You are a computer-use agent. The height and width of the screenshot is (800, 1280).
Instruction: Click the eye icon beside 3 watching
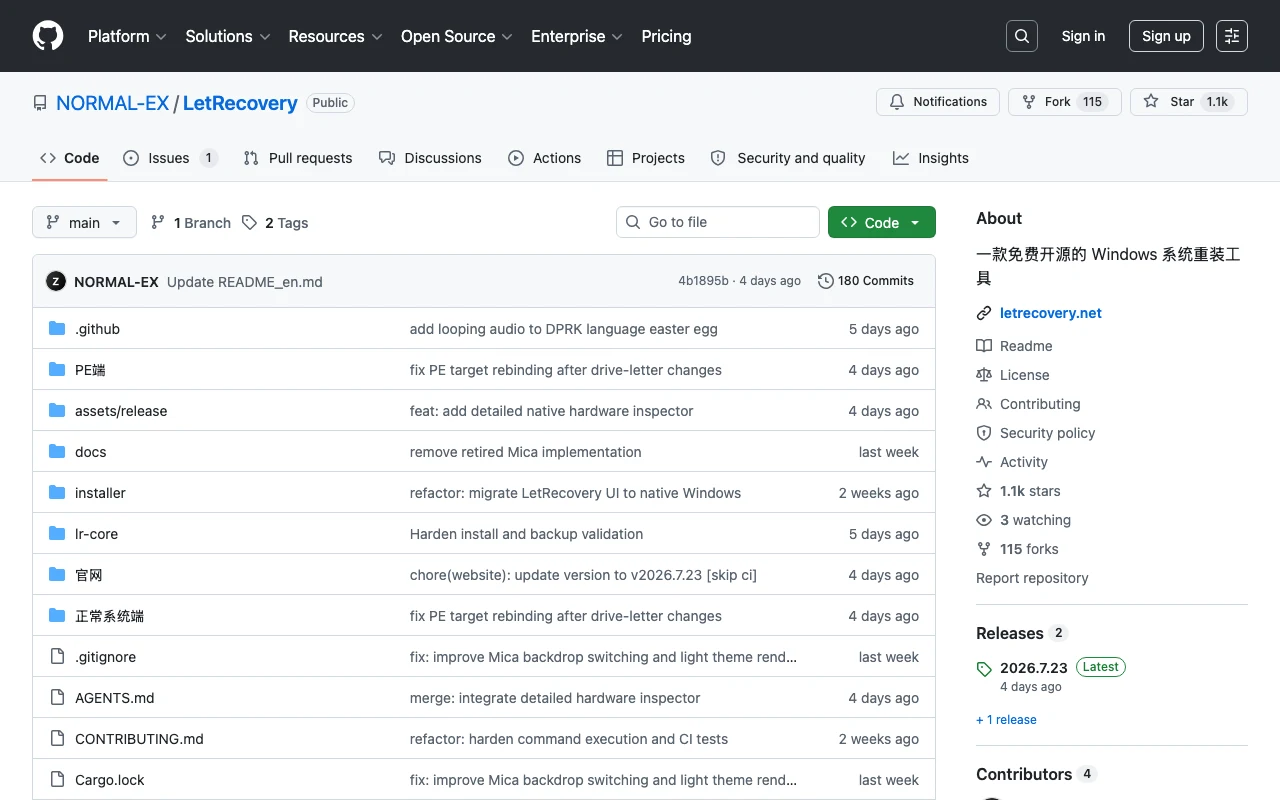984,519
